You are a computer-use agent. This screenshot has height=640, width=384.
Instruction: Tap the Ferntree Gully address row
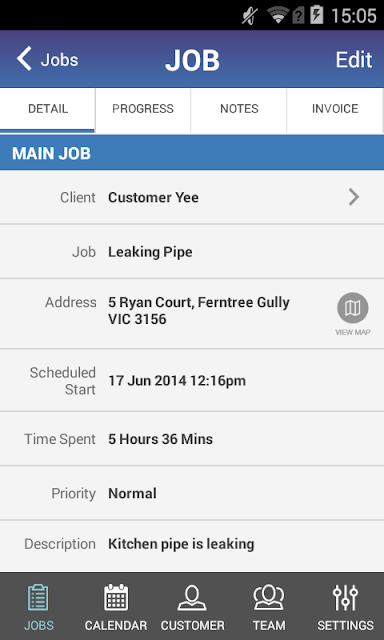click(x=192, y=313)
